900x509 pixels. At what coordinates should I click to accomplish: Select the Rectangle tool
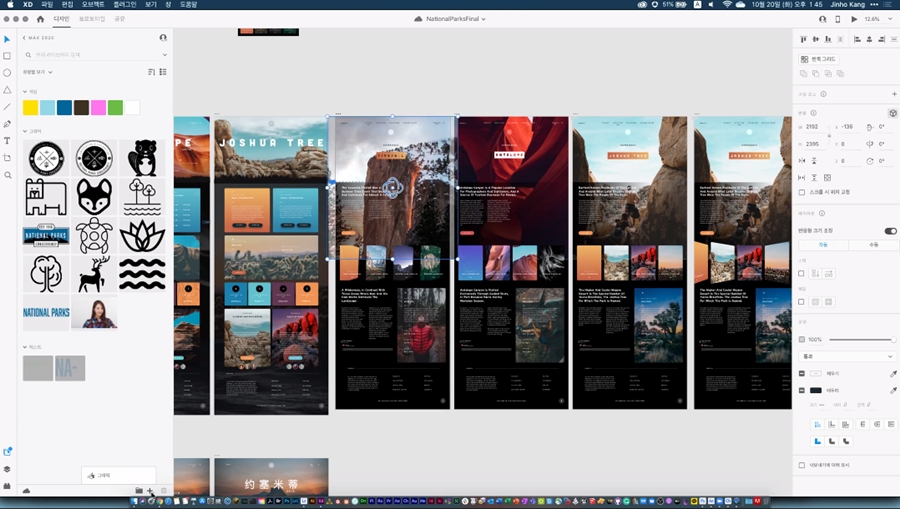7,56
